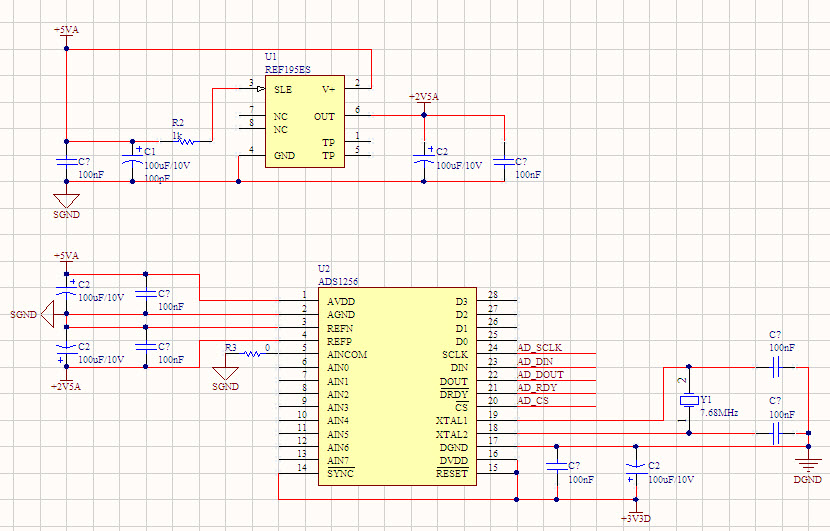
Task: Select +2V5A power port on OUT net
Action: point(424,101)
